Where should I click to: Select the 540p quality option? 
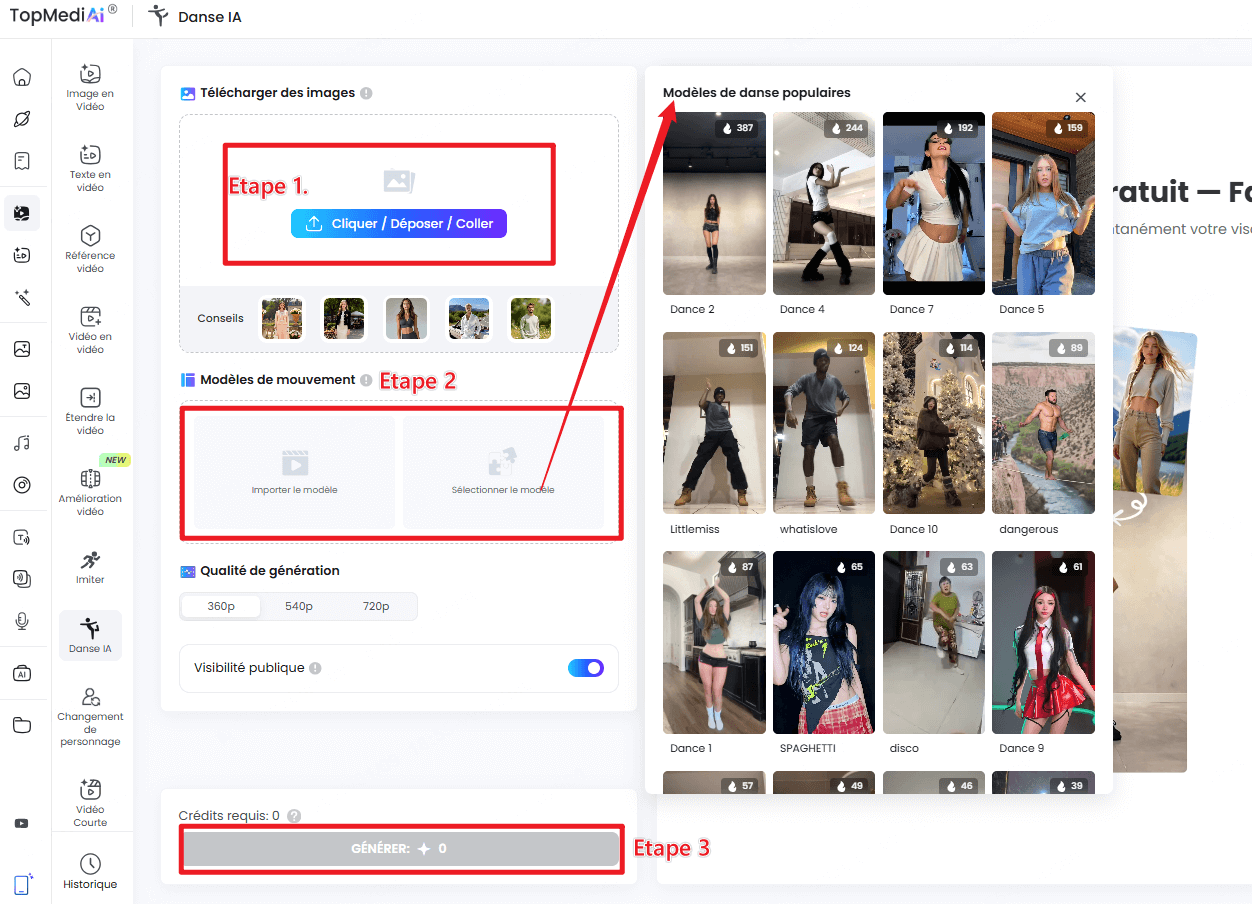point(297,606)
